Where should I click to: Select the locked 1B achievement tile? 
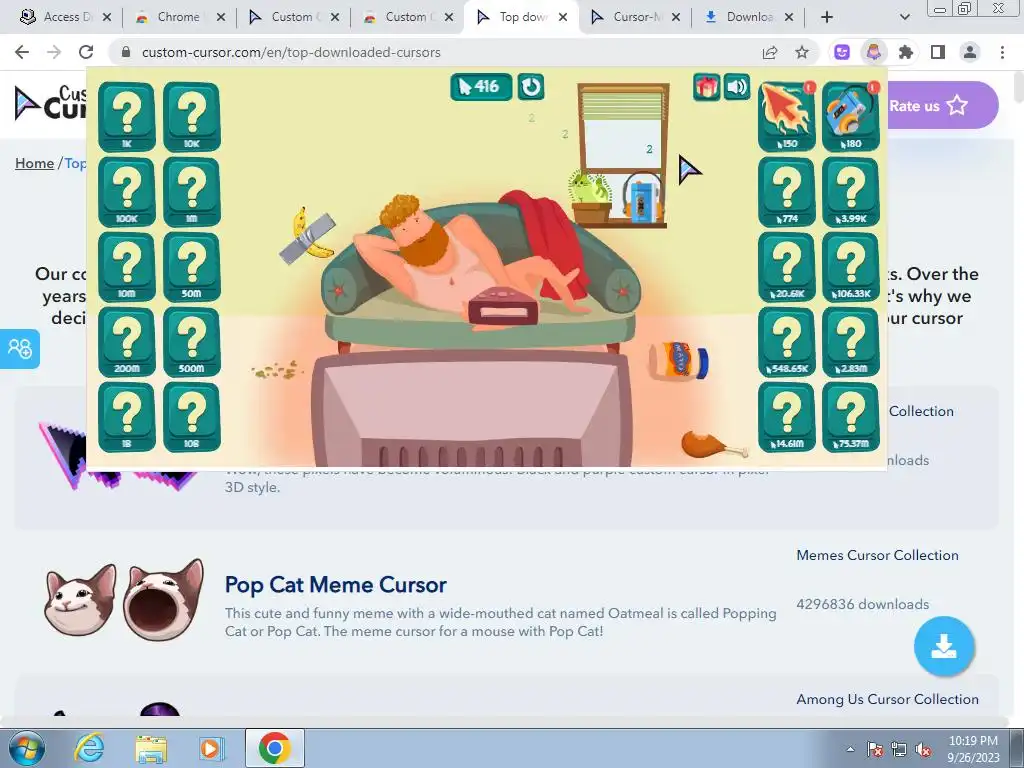click(127, 417)
